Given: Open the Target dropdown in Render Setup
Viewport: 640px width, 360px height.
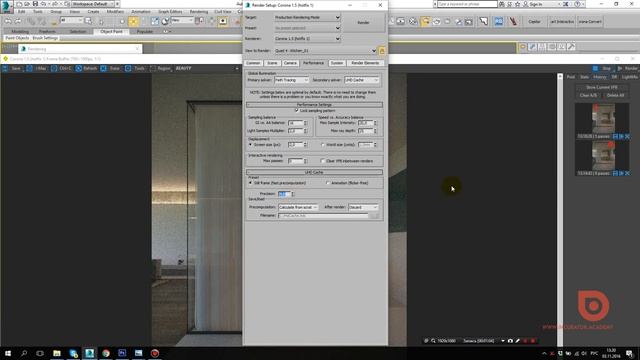Looking at the screenshot, I should (x=307, y=18).
